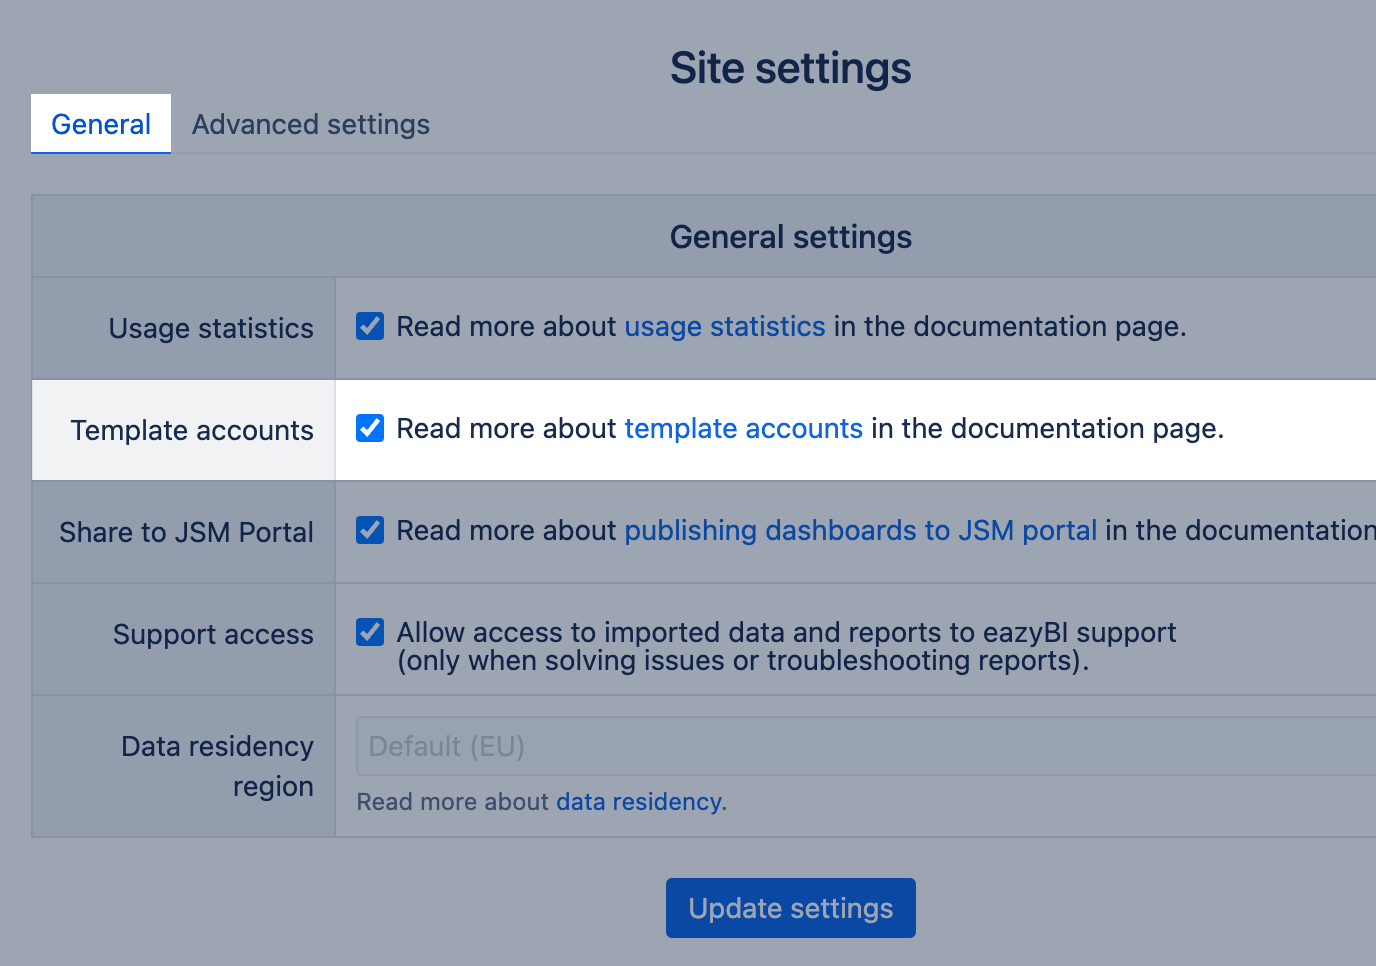The height and width of the screenshot is (966, 1376).
Task: Select the Share to JSM Portal label
Action: pyautogui.click(x=186, y=533)
